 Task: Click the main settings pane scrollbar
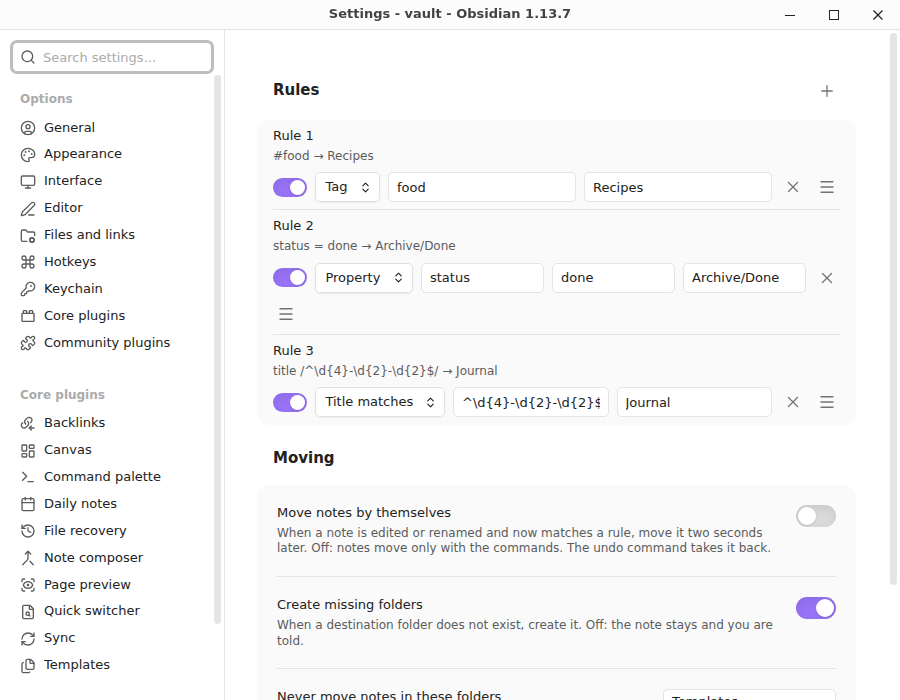point(893,309)
